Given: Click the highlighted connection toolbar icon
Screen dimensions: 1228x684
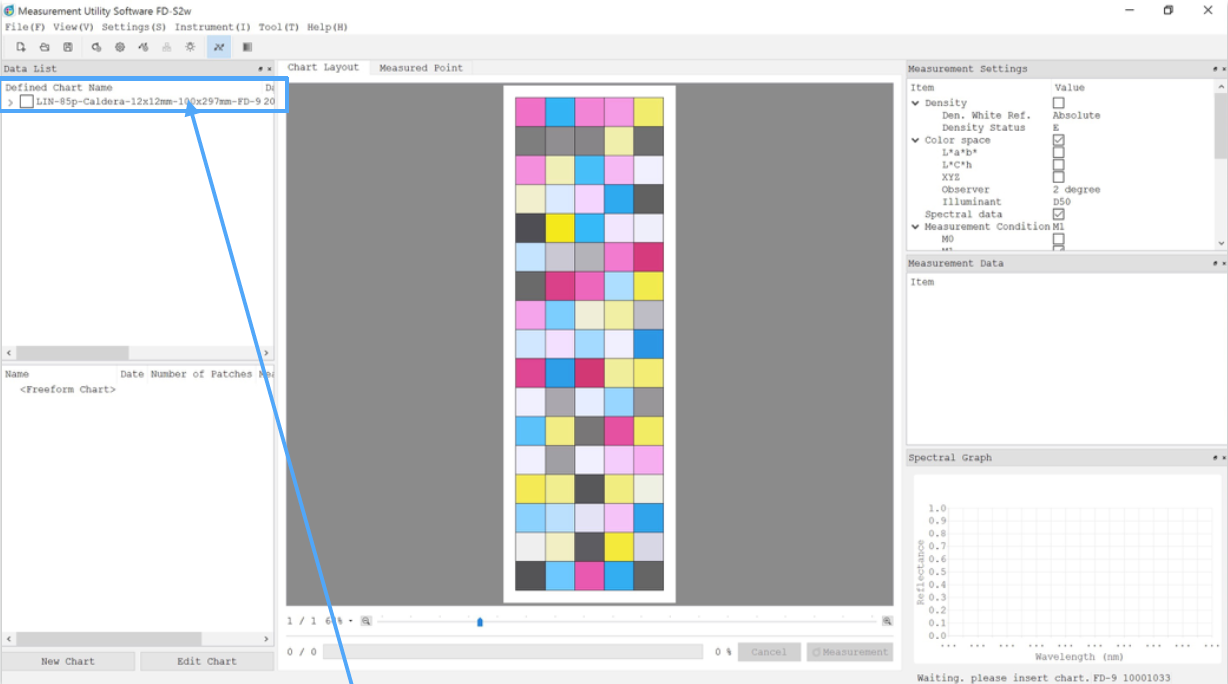Looking at the screenshot, I should tap(218, 47).
